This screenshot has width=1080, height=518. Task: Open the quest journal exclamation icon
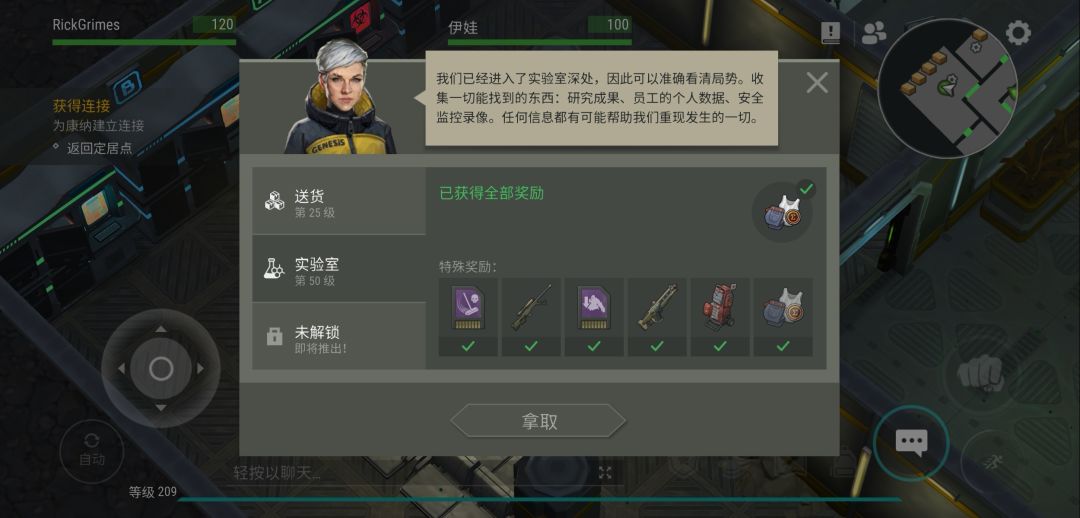coord(831,32)
